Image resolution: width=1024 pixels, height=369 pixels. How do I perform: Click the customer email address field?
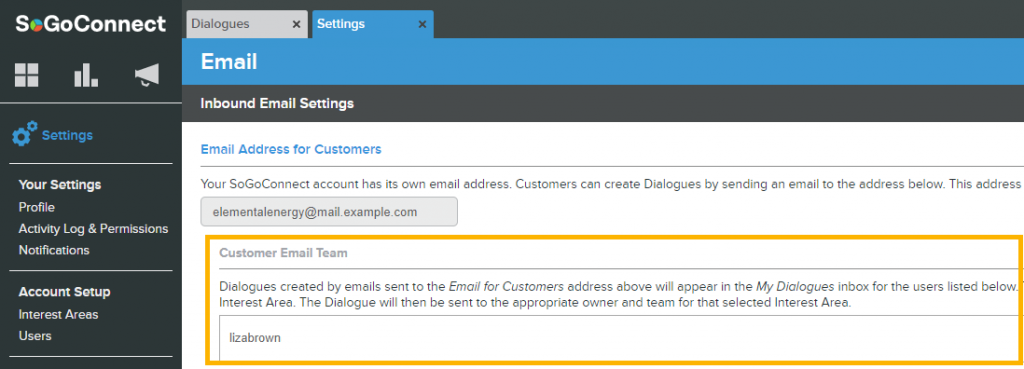click(x=329, y=212)
